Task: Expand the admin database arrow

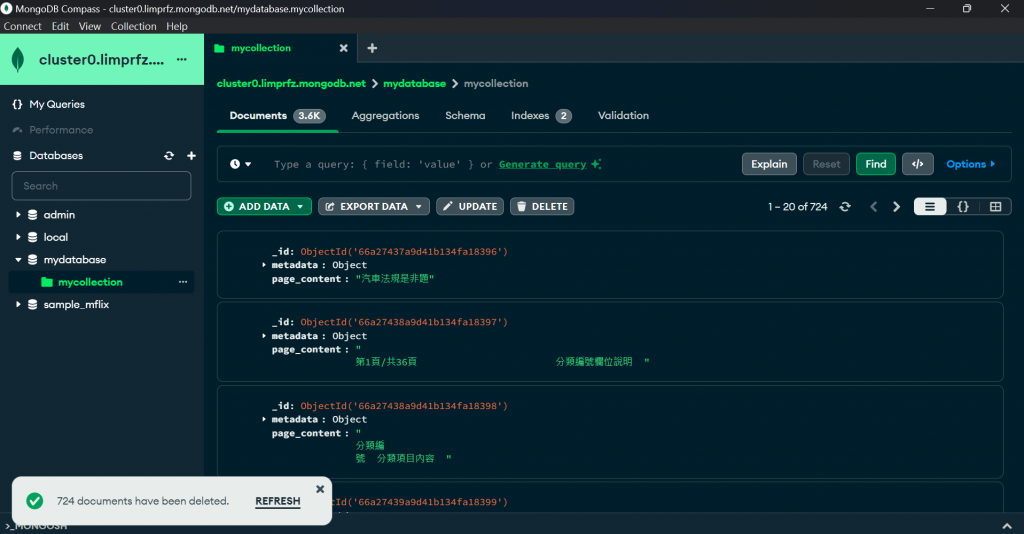Action: pos(18,214)
